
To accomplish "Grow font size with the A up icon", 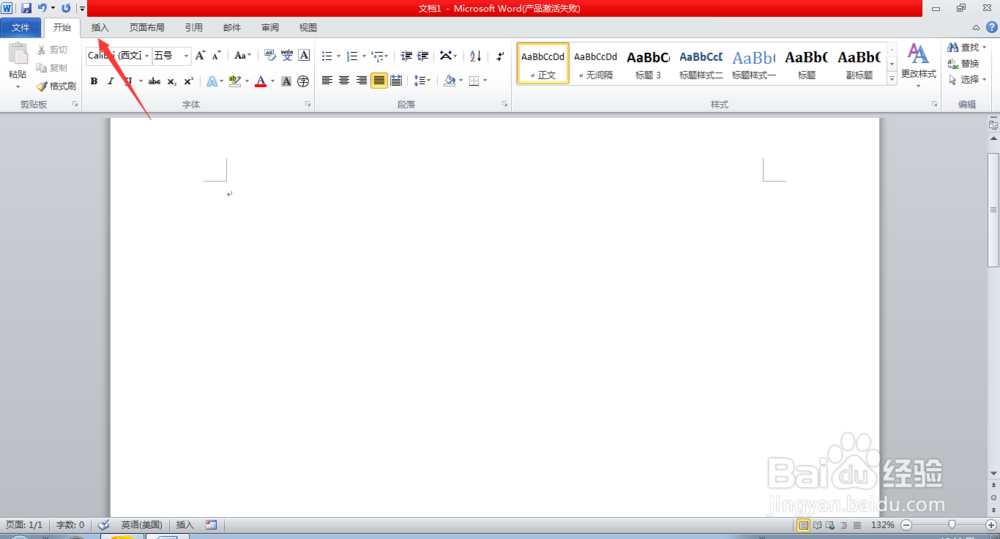I will pos(200,55).
